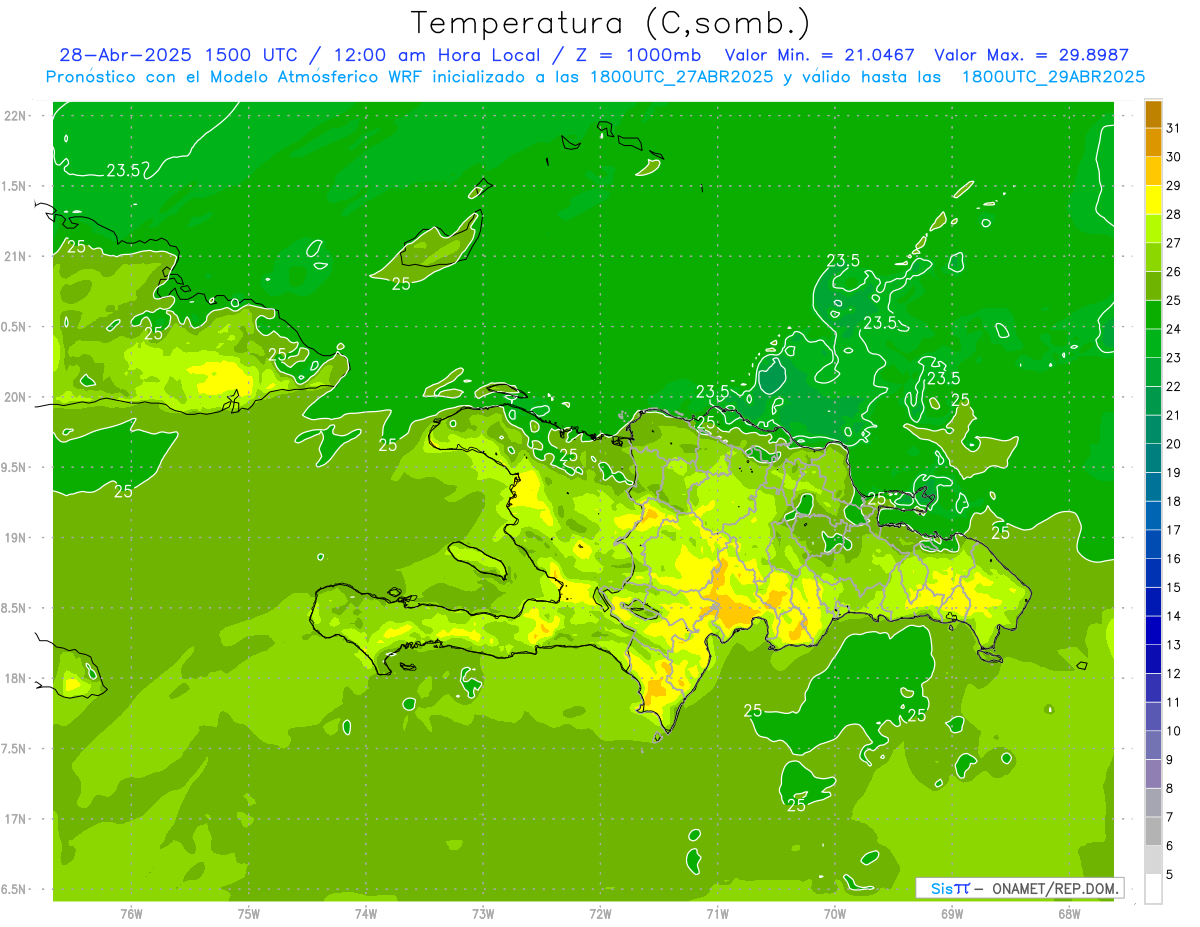Click colorbar label '18'
Screen dimensions: 1200x927
click(1173, 501)
